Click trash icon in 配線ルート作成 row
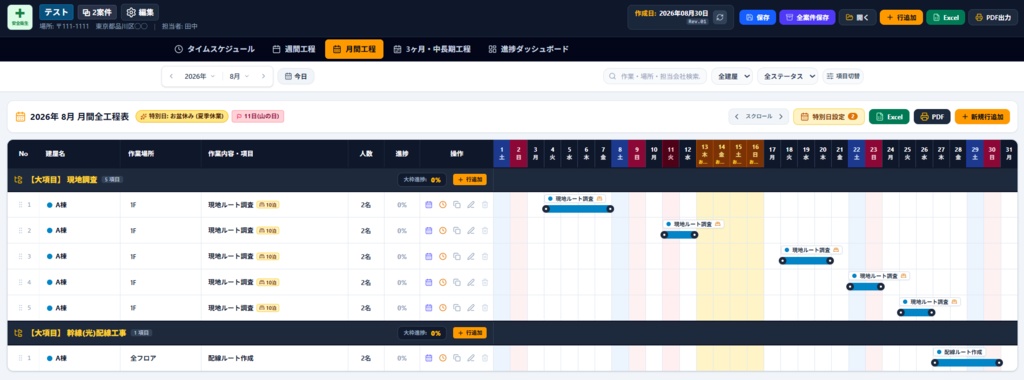 point(485,358)
